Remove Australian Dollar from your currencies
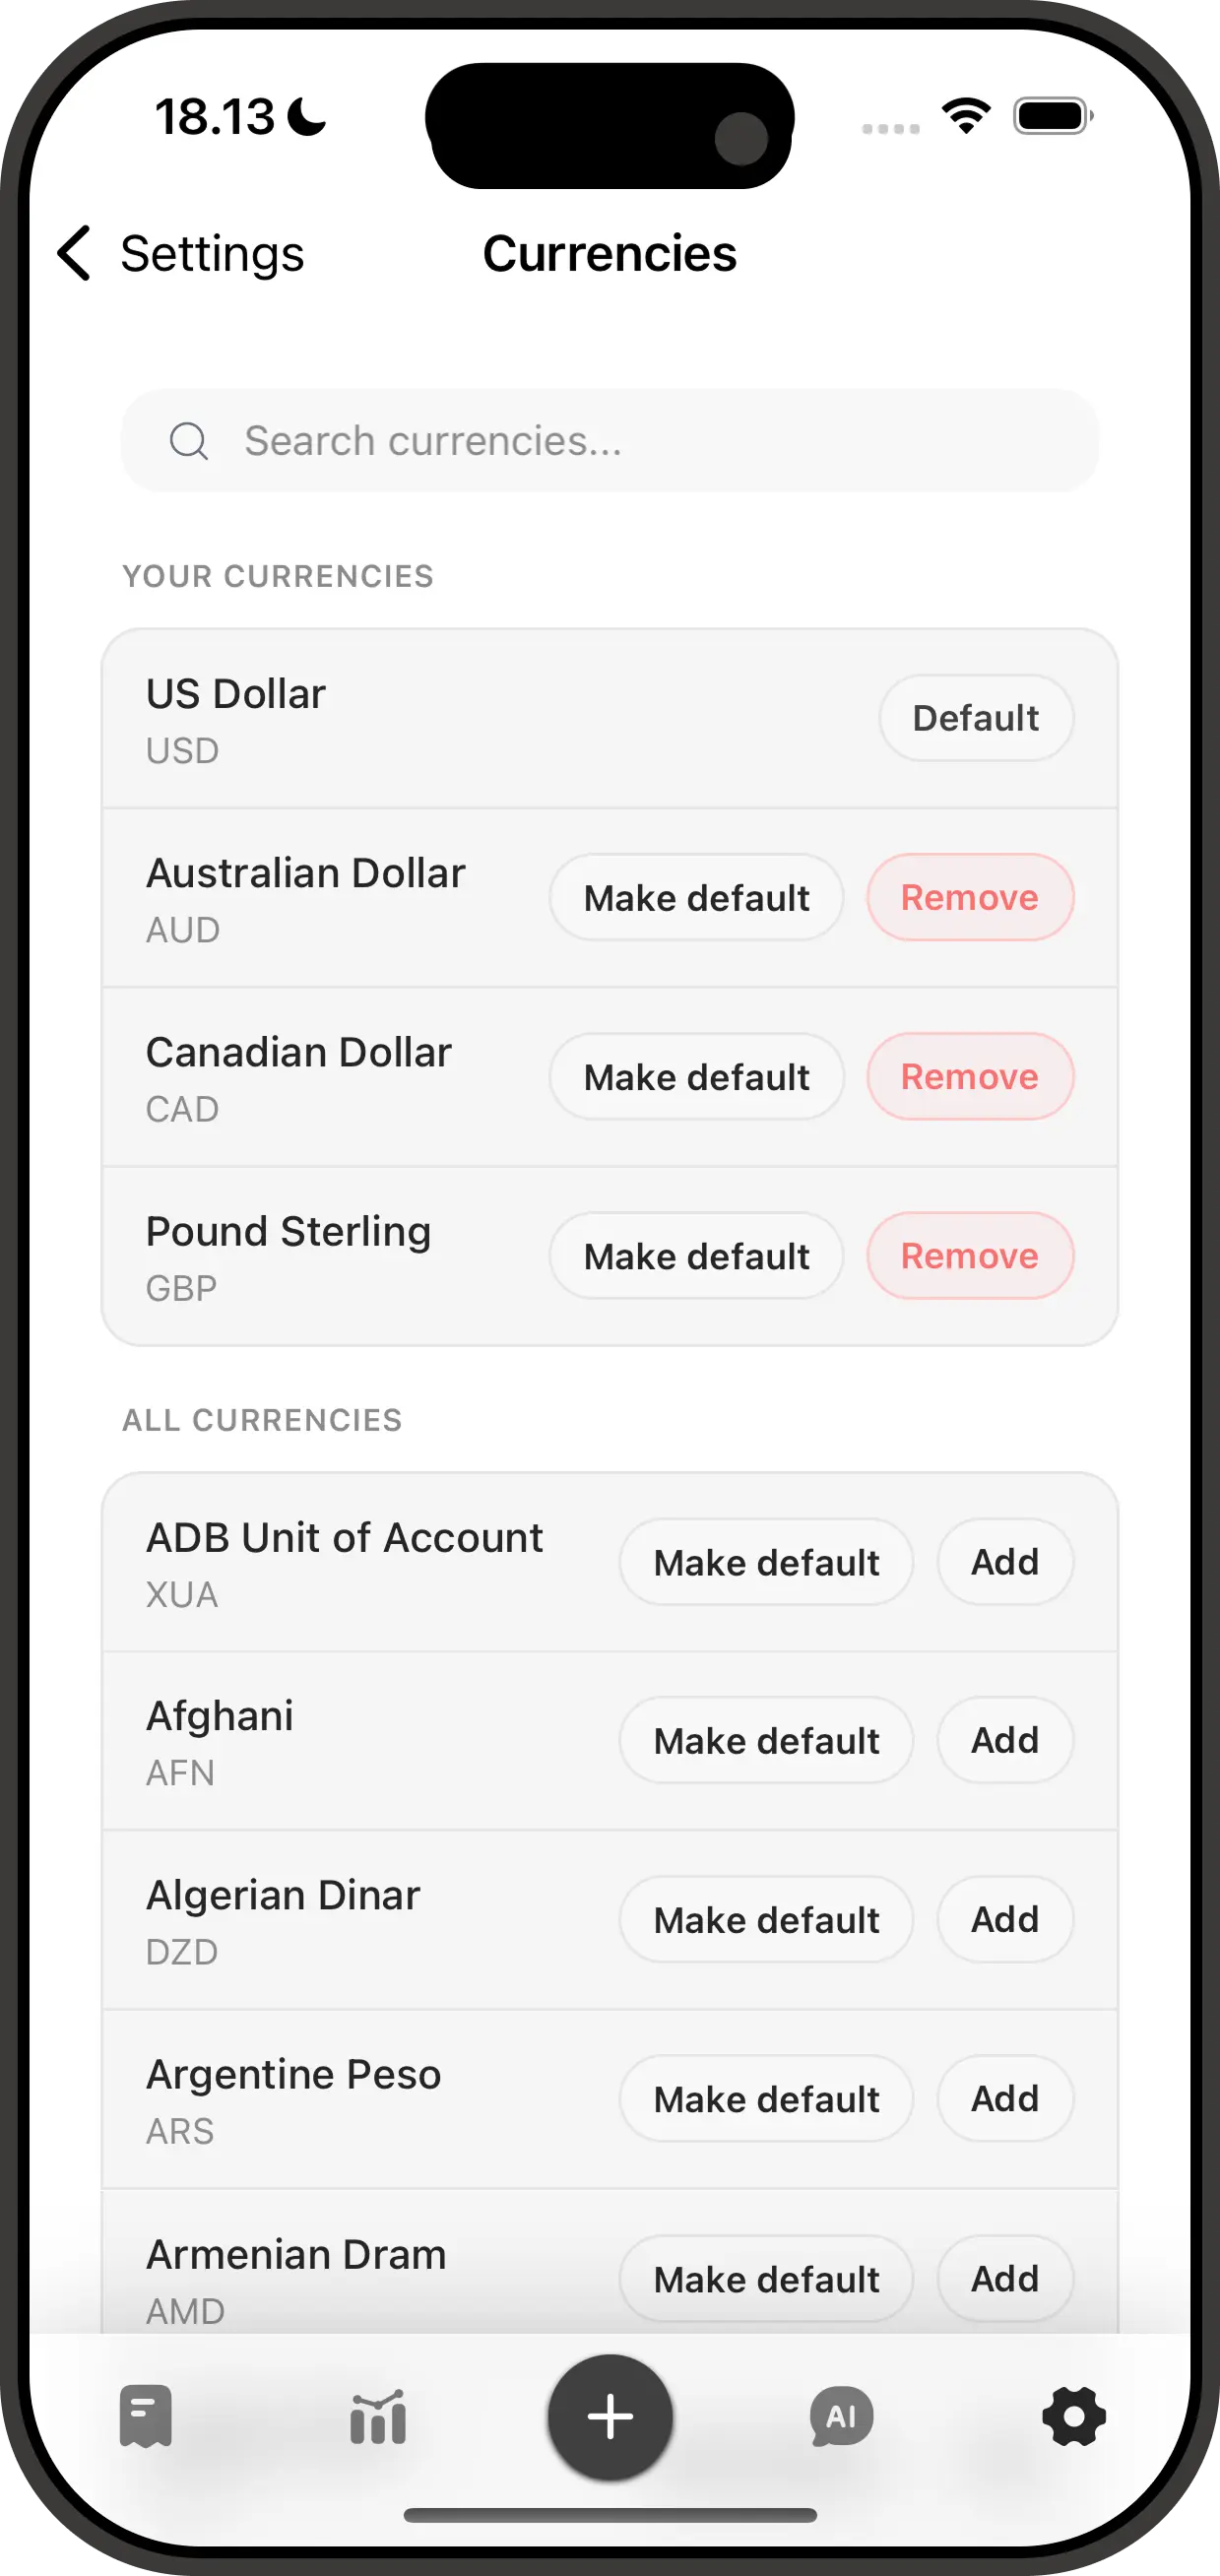Viewport: 1220px width, 2576px height. coord(969,898)
